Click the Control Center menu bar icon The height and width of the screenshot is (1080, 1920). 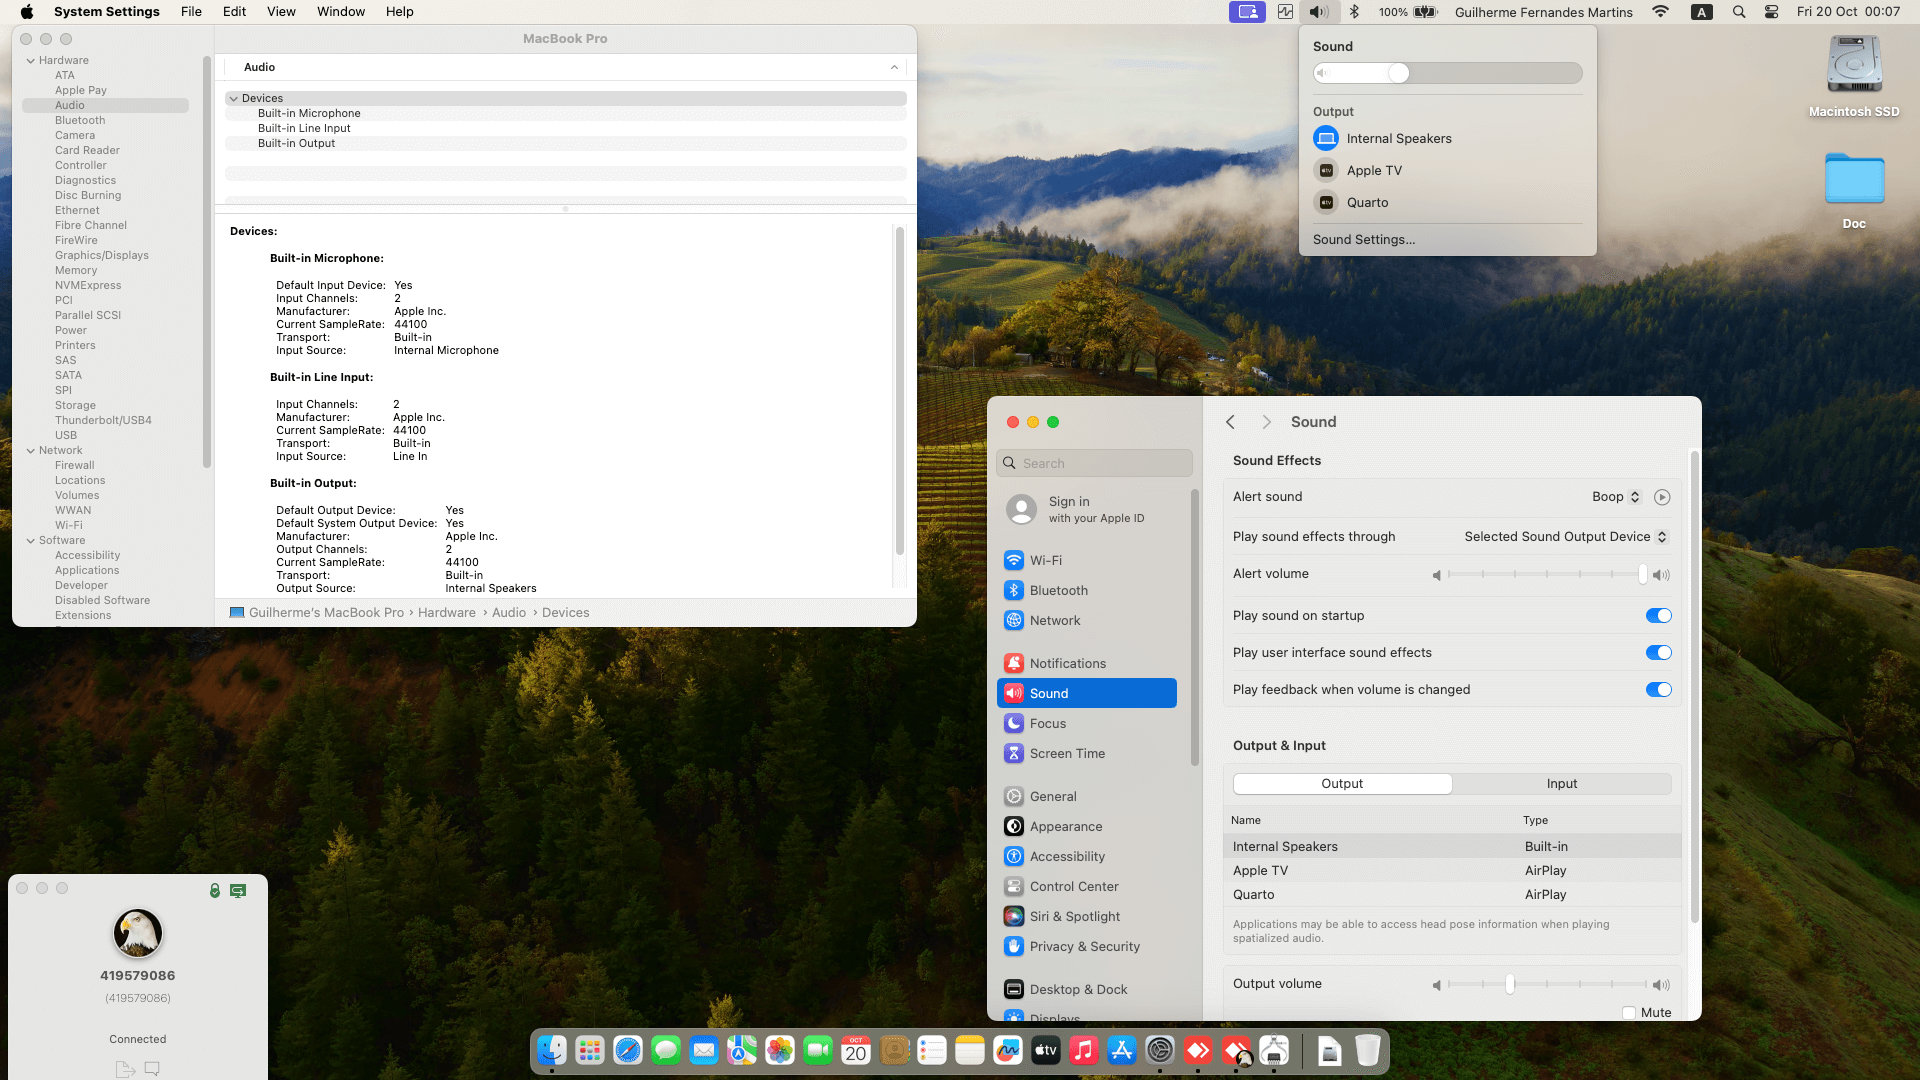tap(1771, 12)
